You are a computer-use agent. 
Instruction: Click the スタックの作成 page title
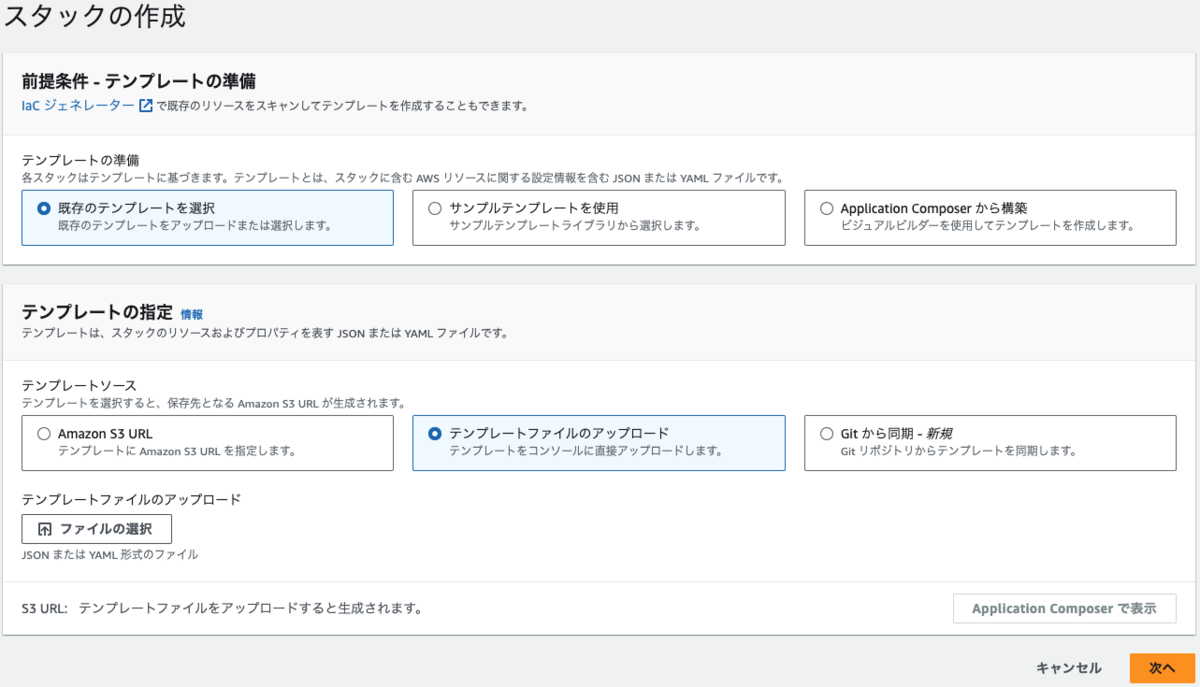point(94,17)
